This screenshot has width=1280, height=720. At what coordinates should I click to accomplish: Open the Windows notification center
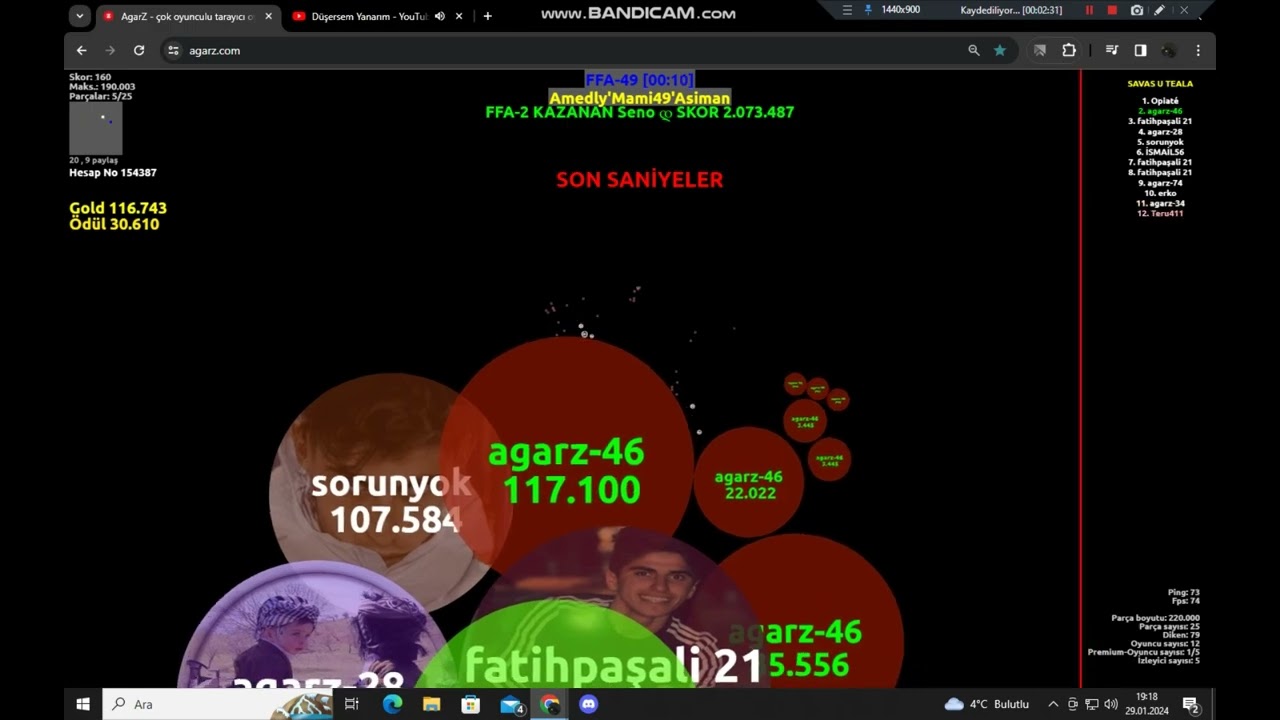(1191, 704)
